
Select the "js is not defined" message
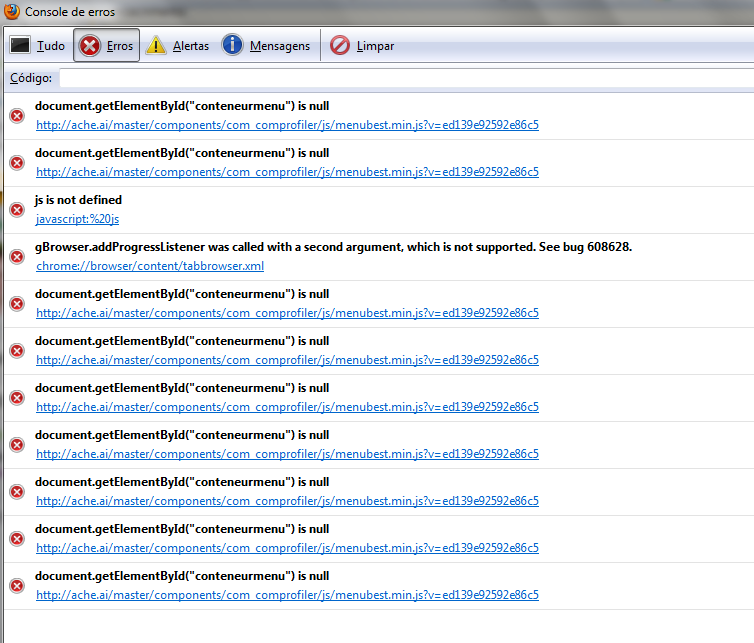(78, 200)
